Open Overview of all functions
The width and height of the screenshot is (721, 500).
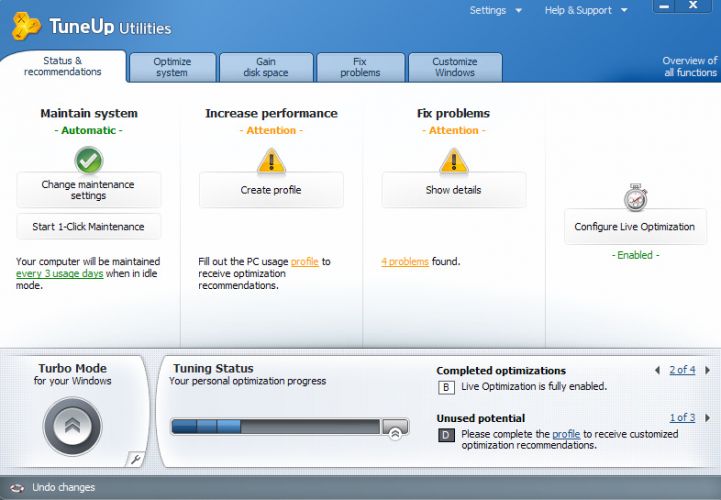point(690,67)
